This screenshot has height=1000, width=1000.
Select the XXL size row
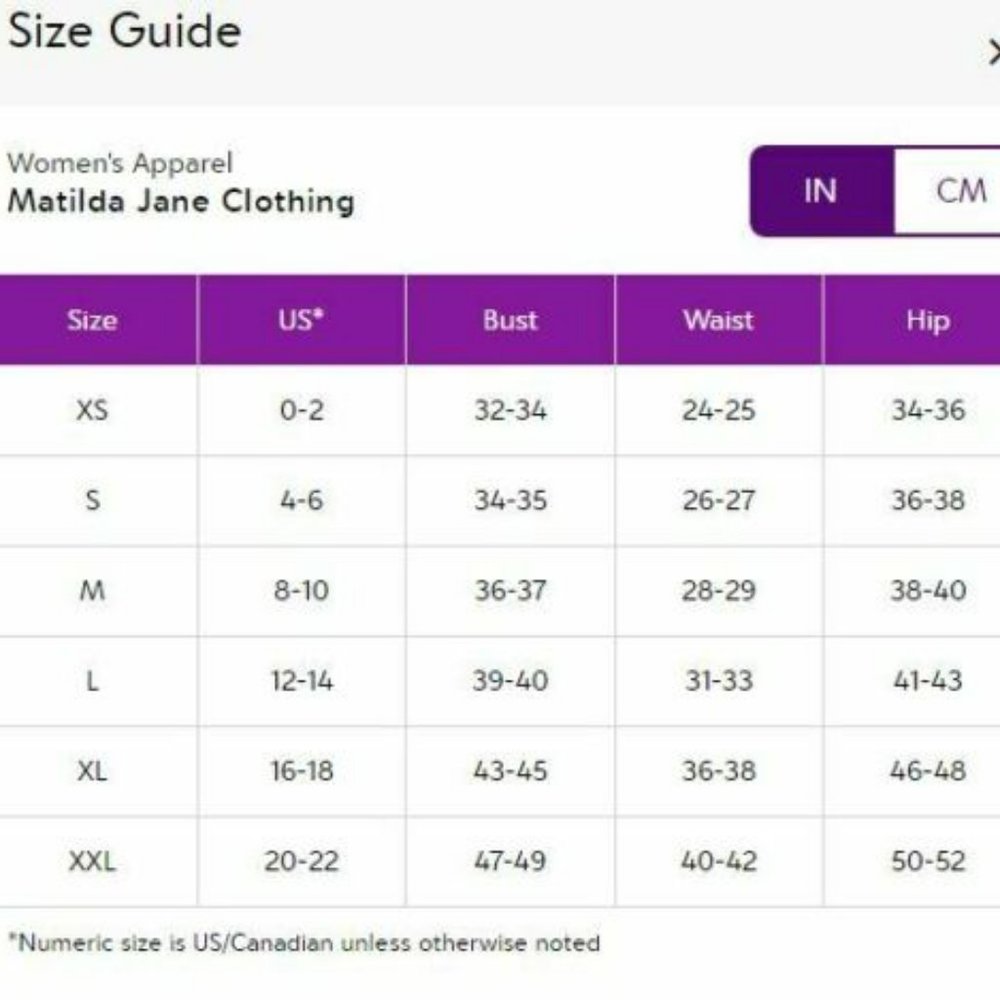tap(93, 861)
